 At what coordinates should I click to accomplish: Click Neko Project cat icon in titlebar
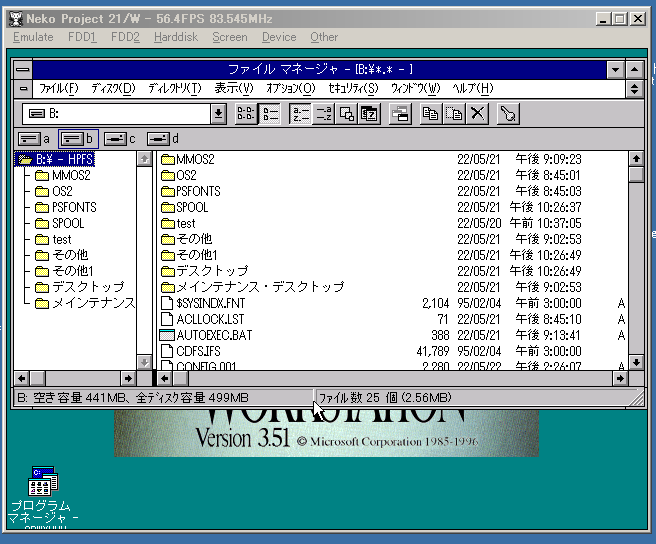(16, 19)
